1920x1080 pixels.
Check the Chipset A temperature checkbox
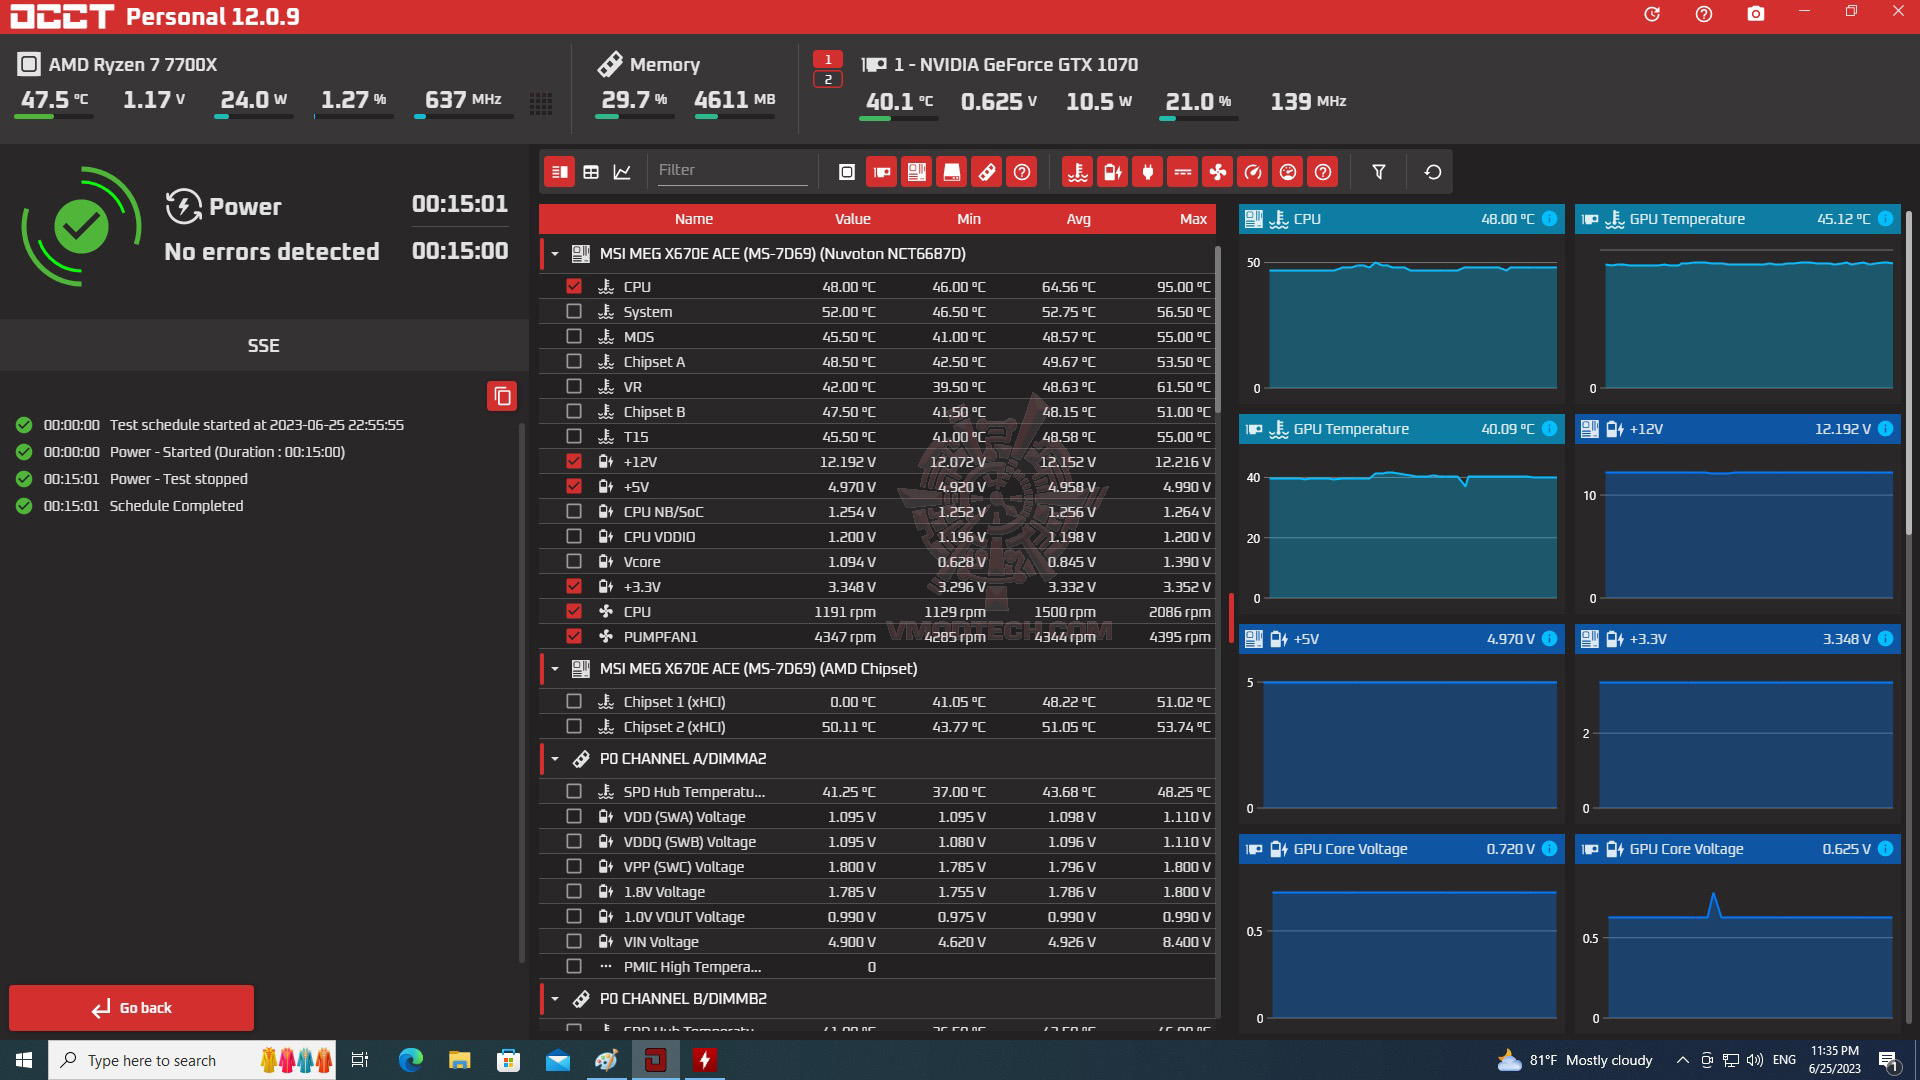tap(573, 361)
